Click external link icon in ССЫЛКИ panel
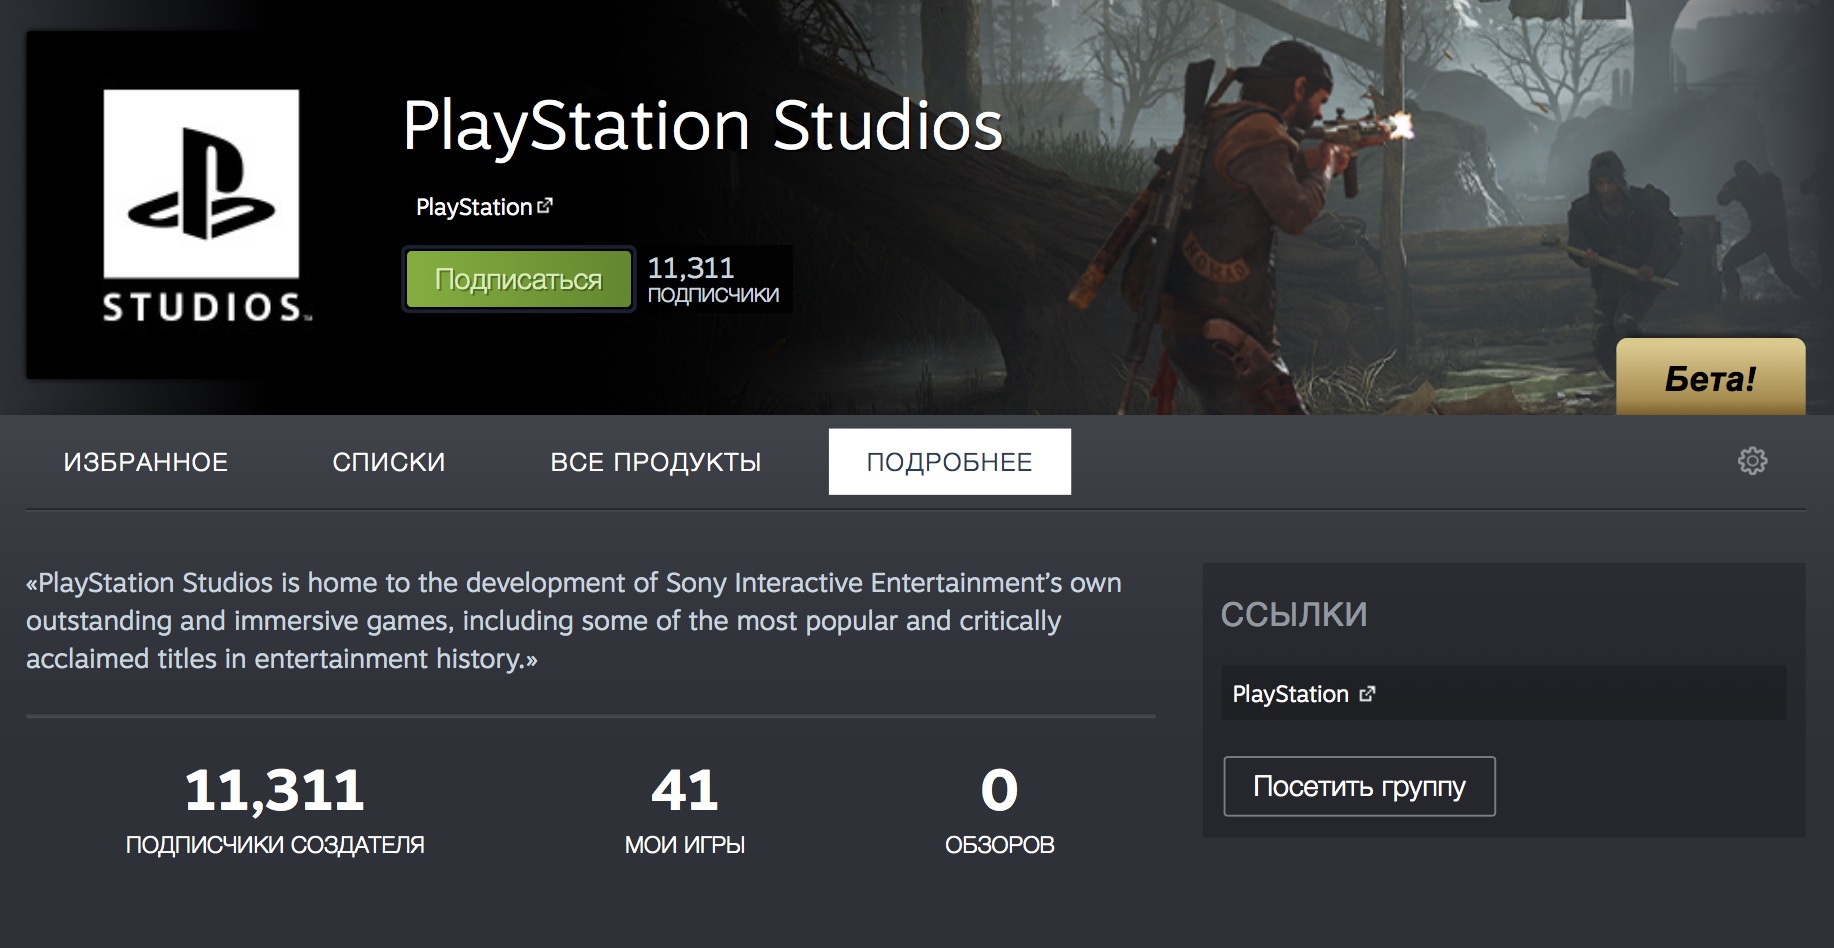The height and width of the screenshot is (948, 1834). 1367,694
